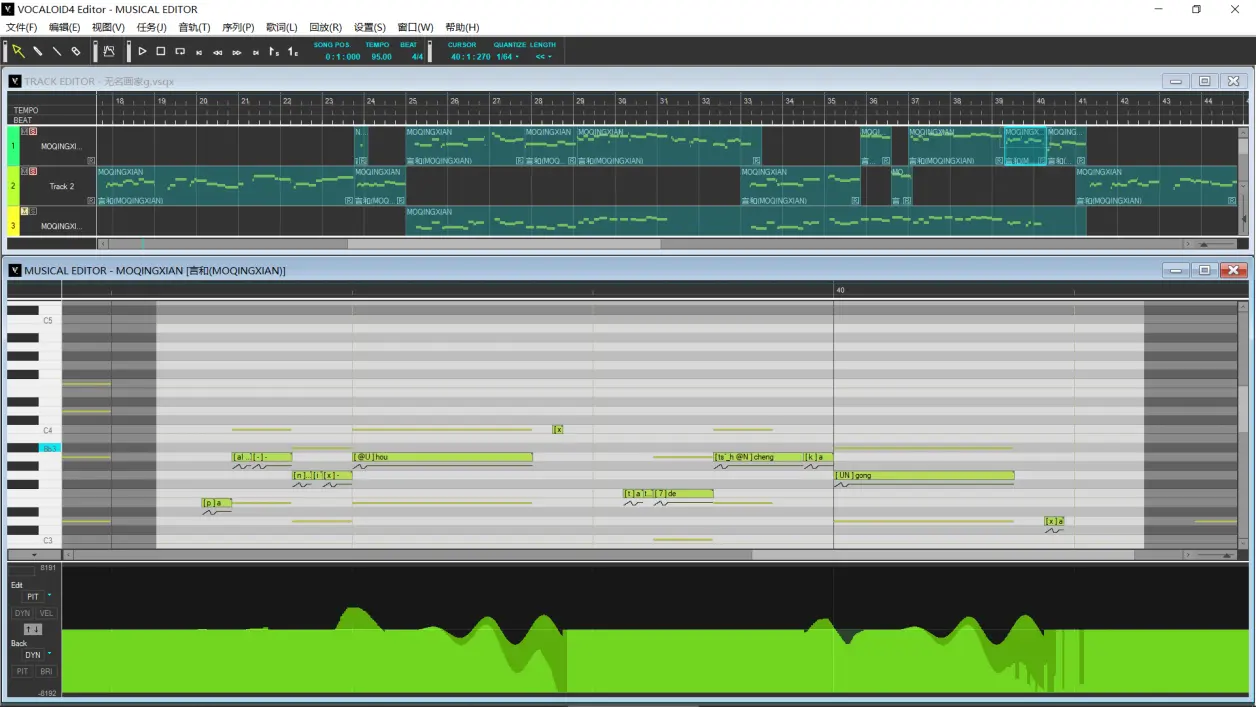
Task: Click the Bb3 piano key label
Action: coord(49,448)
